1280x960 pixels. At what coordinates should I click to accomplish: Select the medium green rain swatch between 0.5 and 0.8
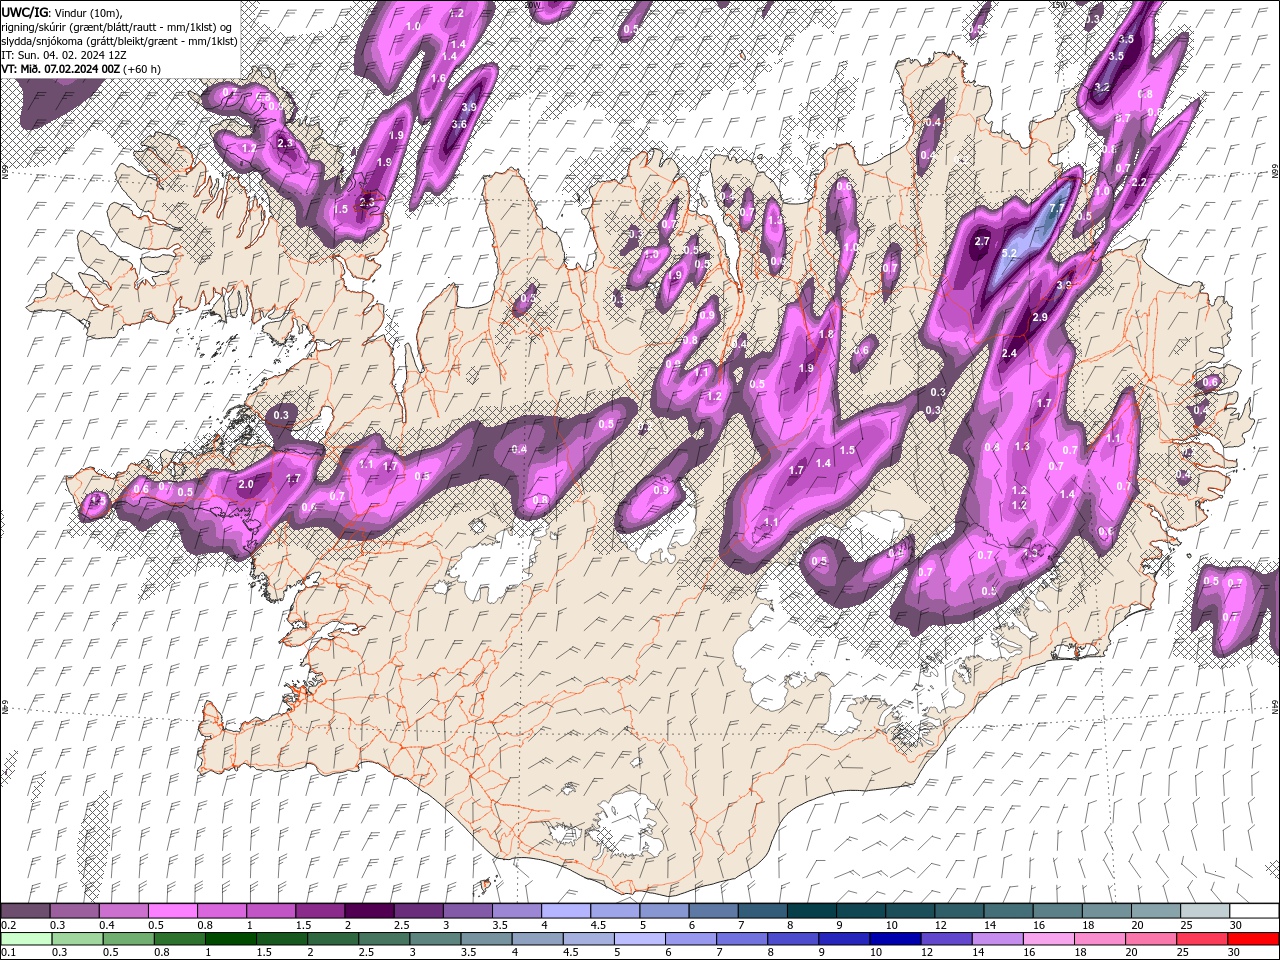[128, 938]
